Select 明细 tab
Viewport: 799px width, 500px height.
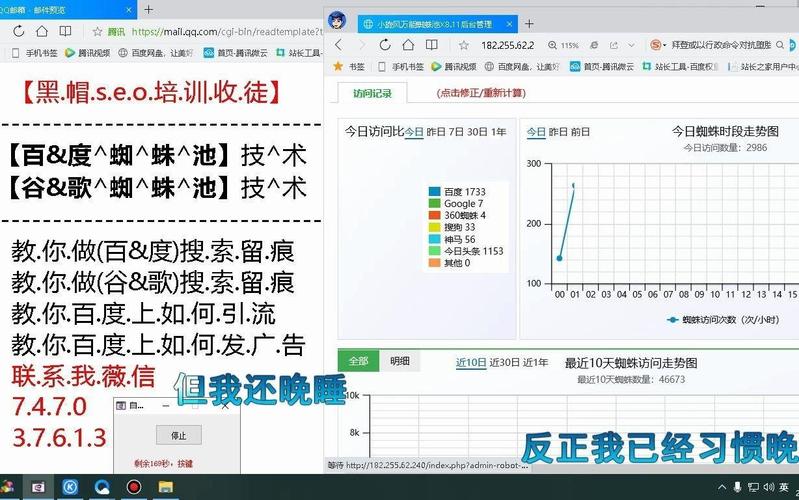tap(400, 361)
